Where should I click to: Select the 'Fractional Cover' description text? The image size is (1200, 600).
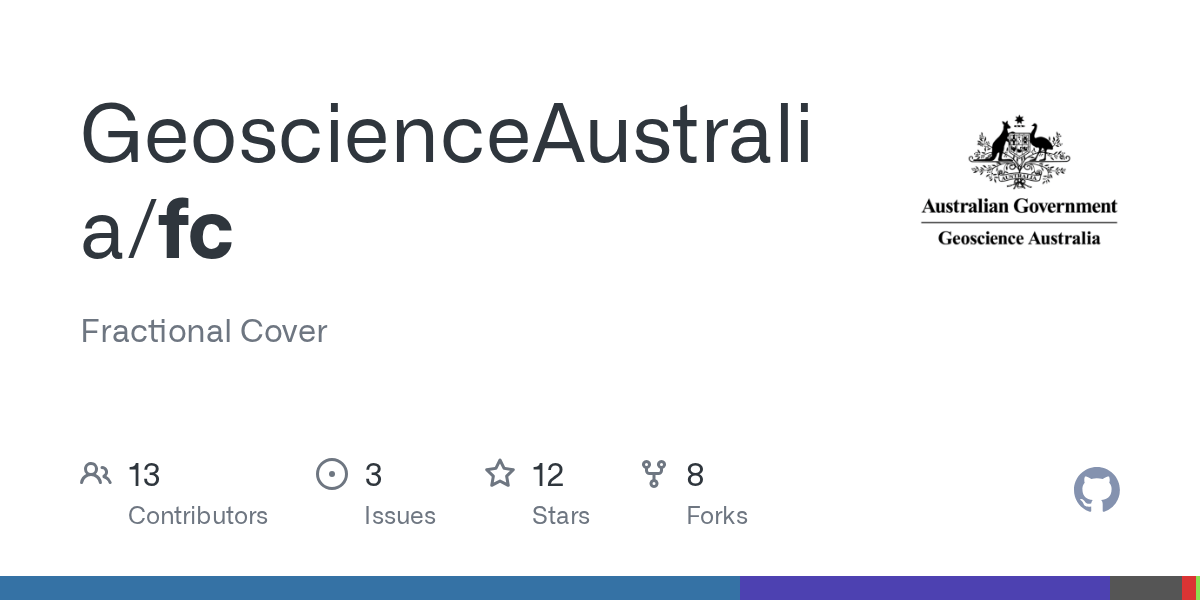(x=204, y=331)
